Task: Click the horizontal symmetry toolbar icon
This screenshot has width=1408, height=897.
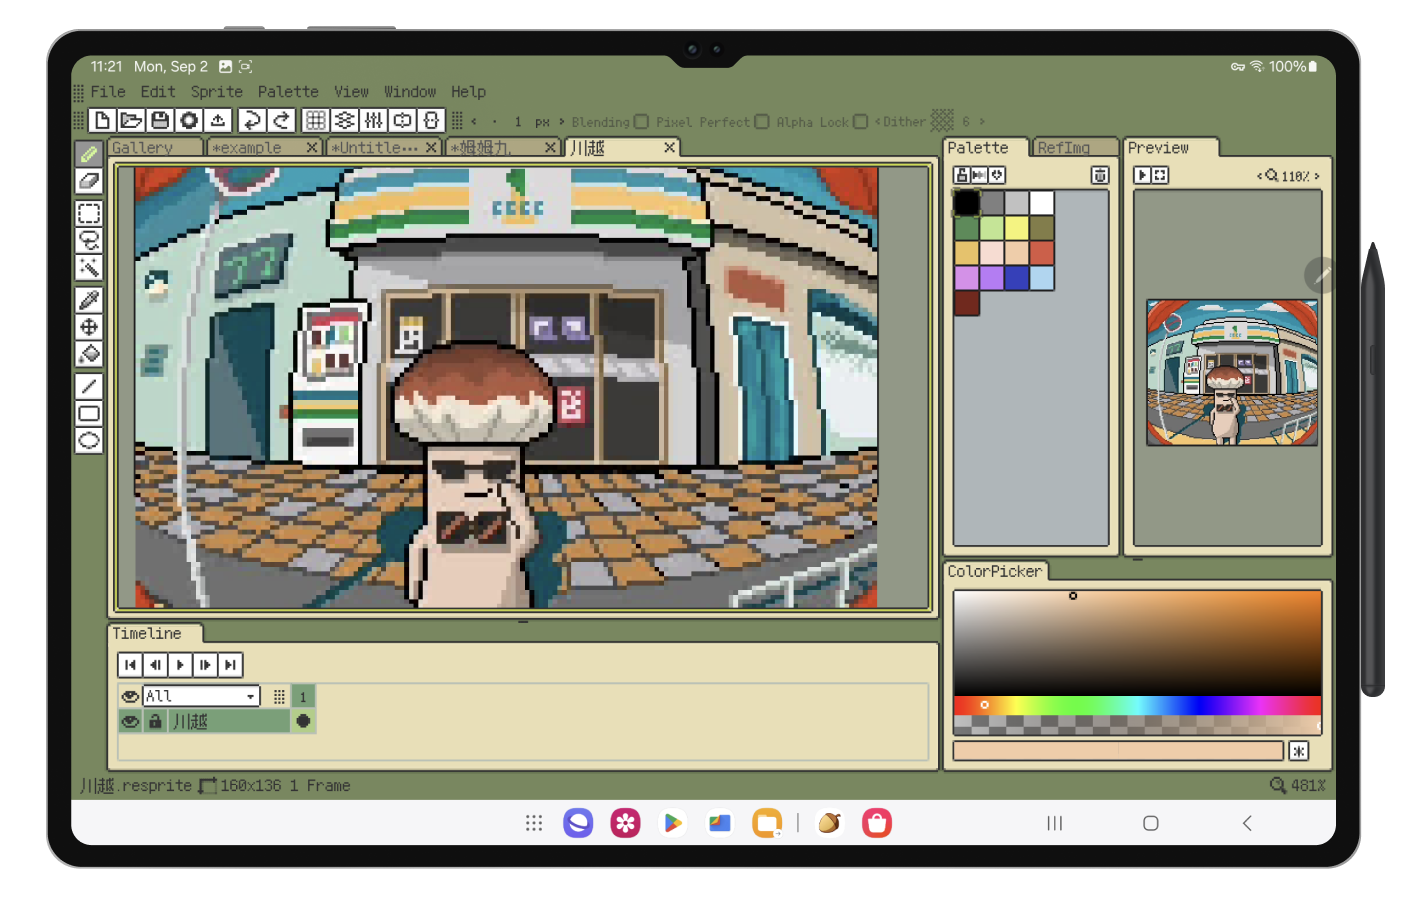Action: tap(402, 120)
